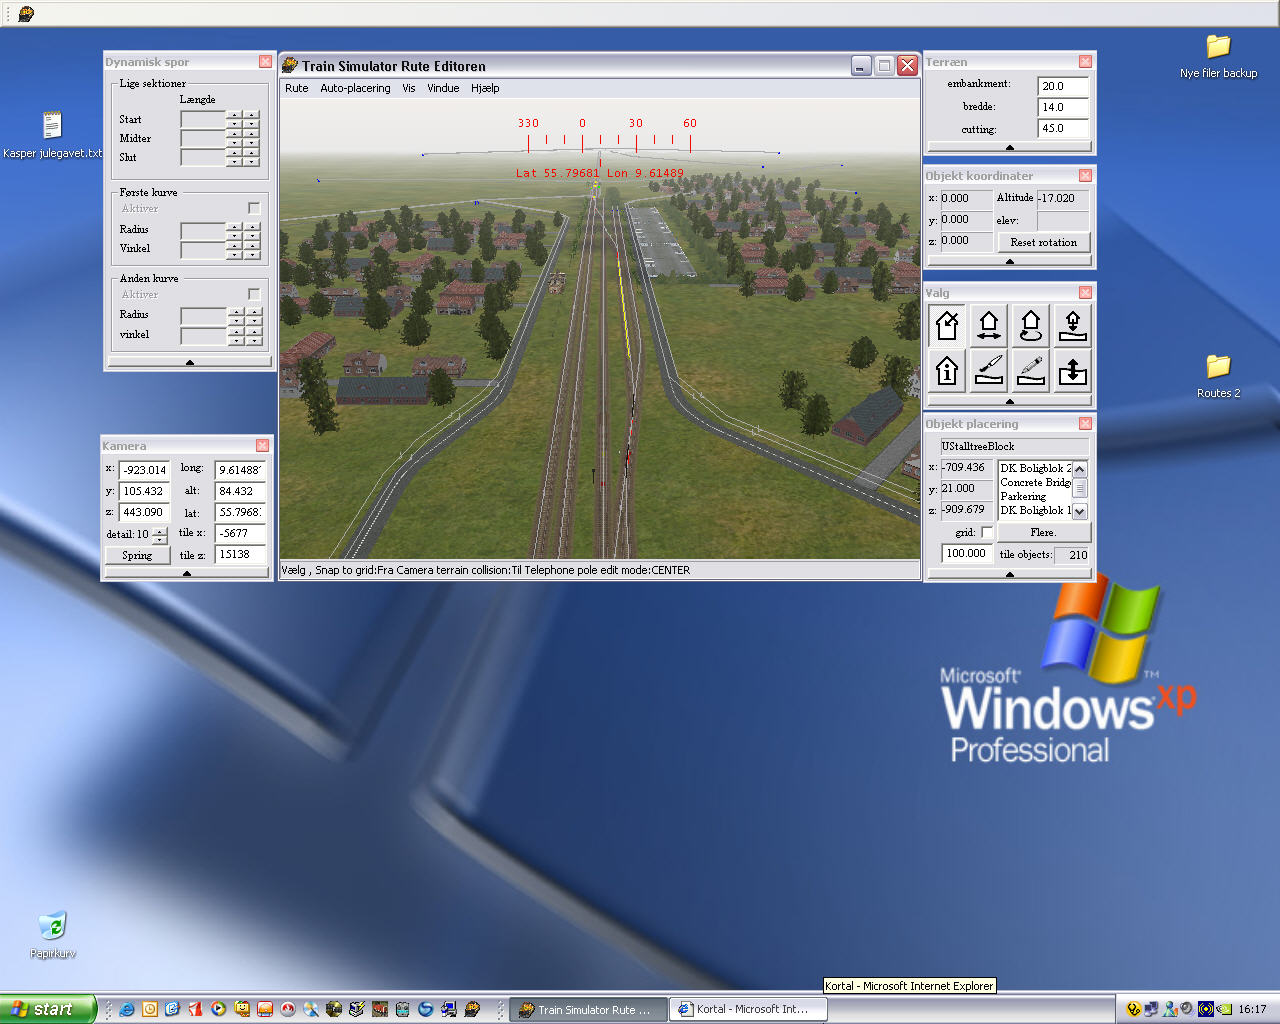1280x1024 pixels.
Task: Click the Altitude field in Objekt koordinater
Action: coord(1063,198)
